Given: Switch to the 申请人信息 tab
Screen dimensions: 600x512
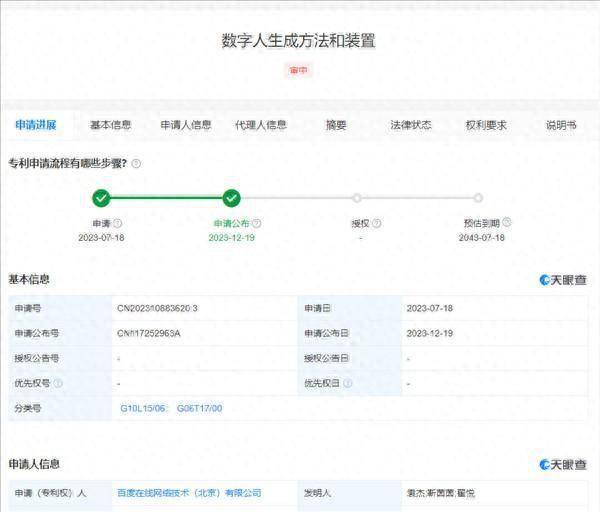Looking at the screenshot, I should [186, 125].
